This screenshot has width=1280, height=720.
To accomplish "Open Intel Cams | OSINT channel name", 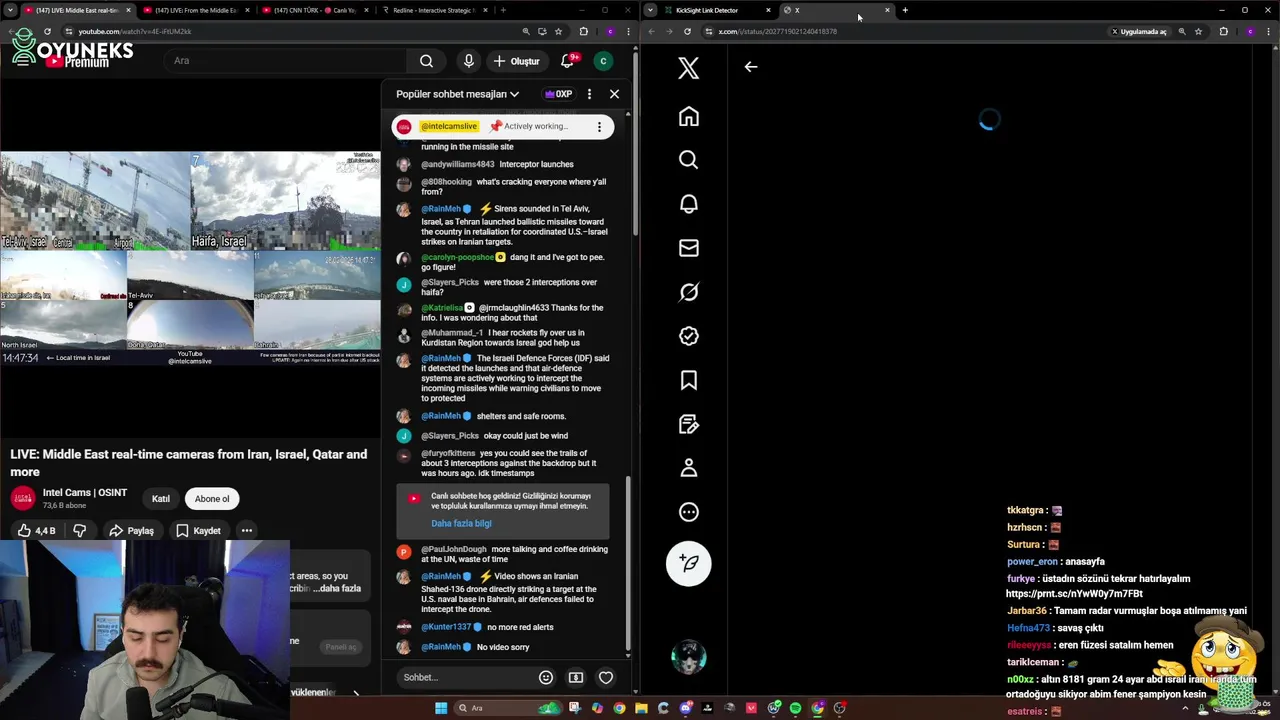I will (84, 492).
